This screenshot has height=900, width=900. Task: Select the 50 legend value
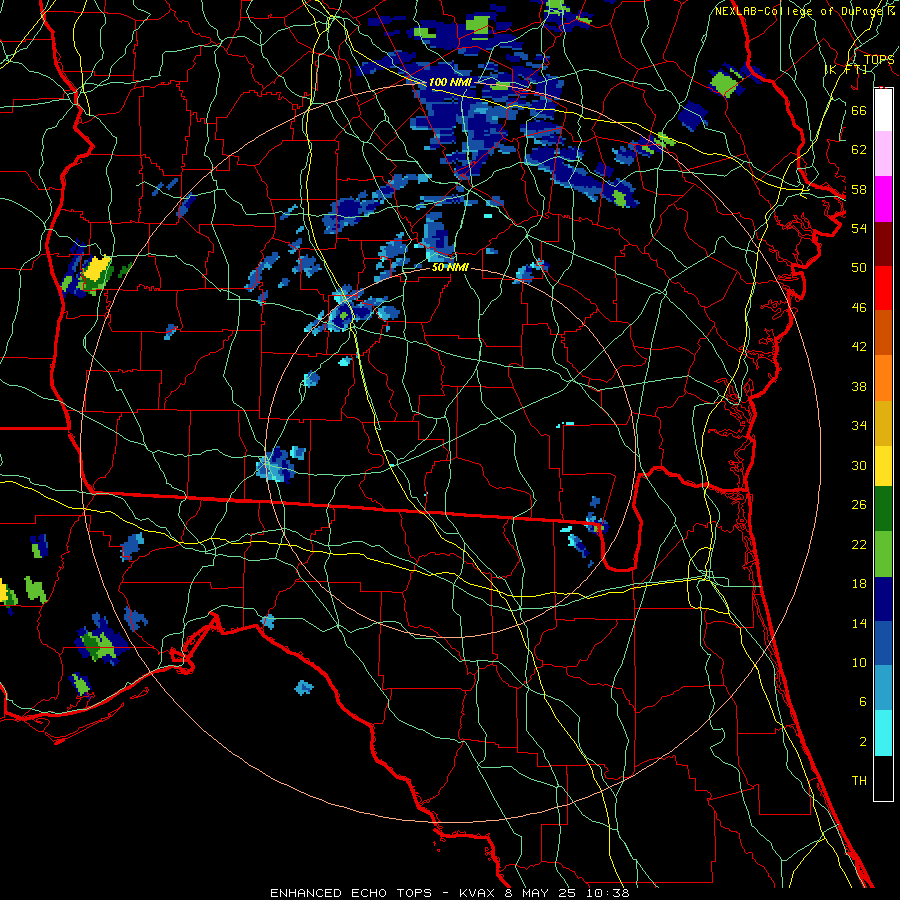(x=859, y=267)
